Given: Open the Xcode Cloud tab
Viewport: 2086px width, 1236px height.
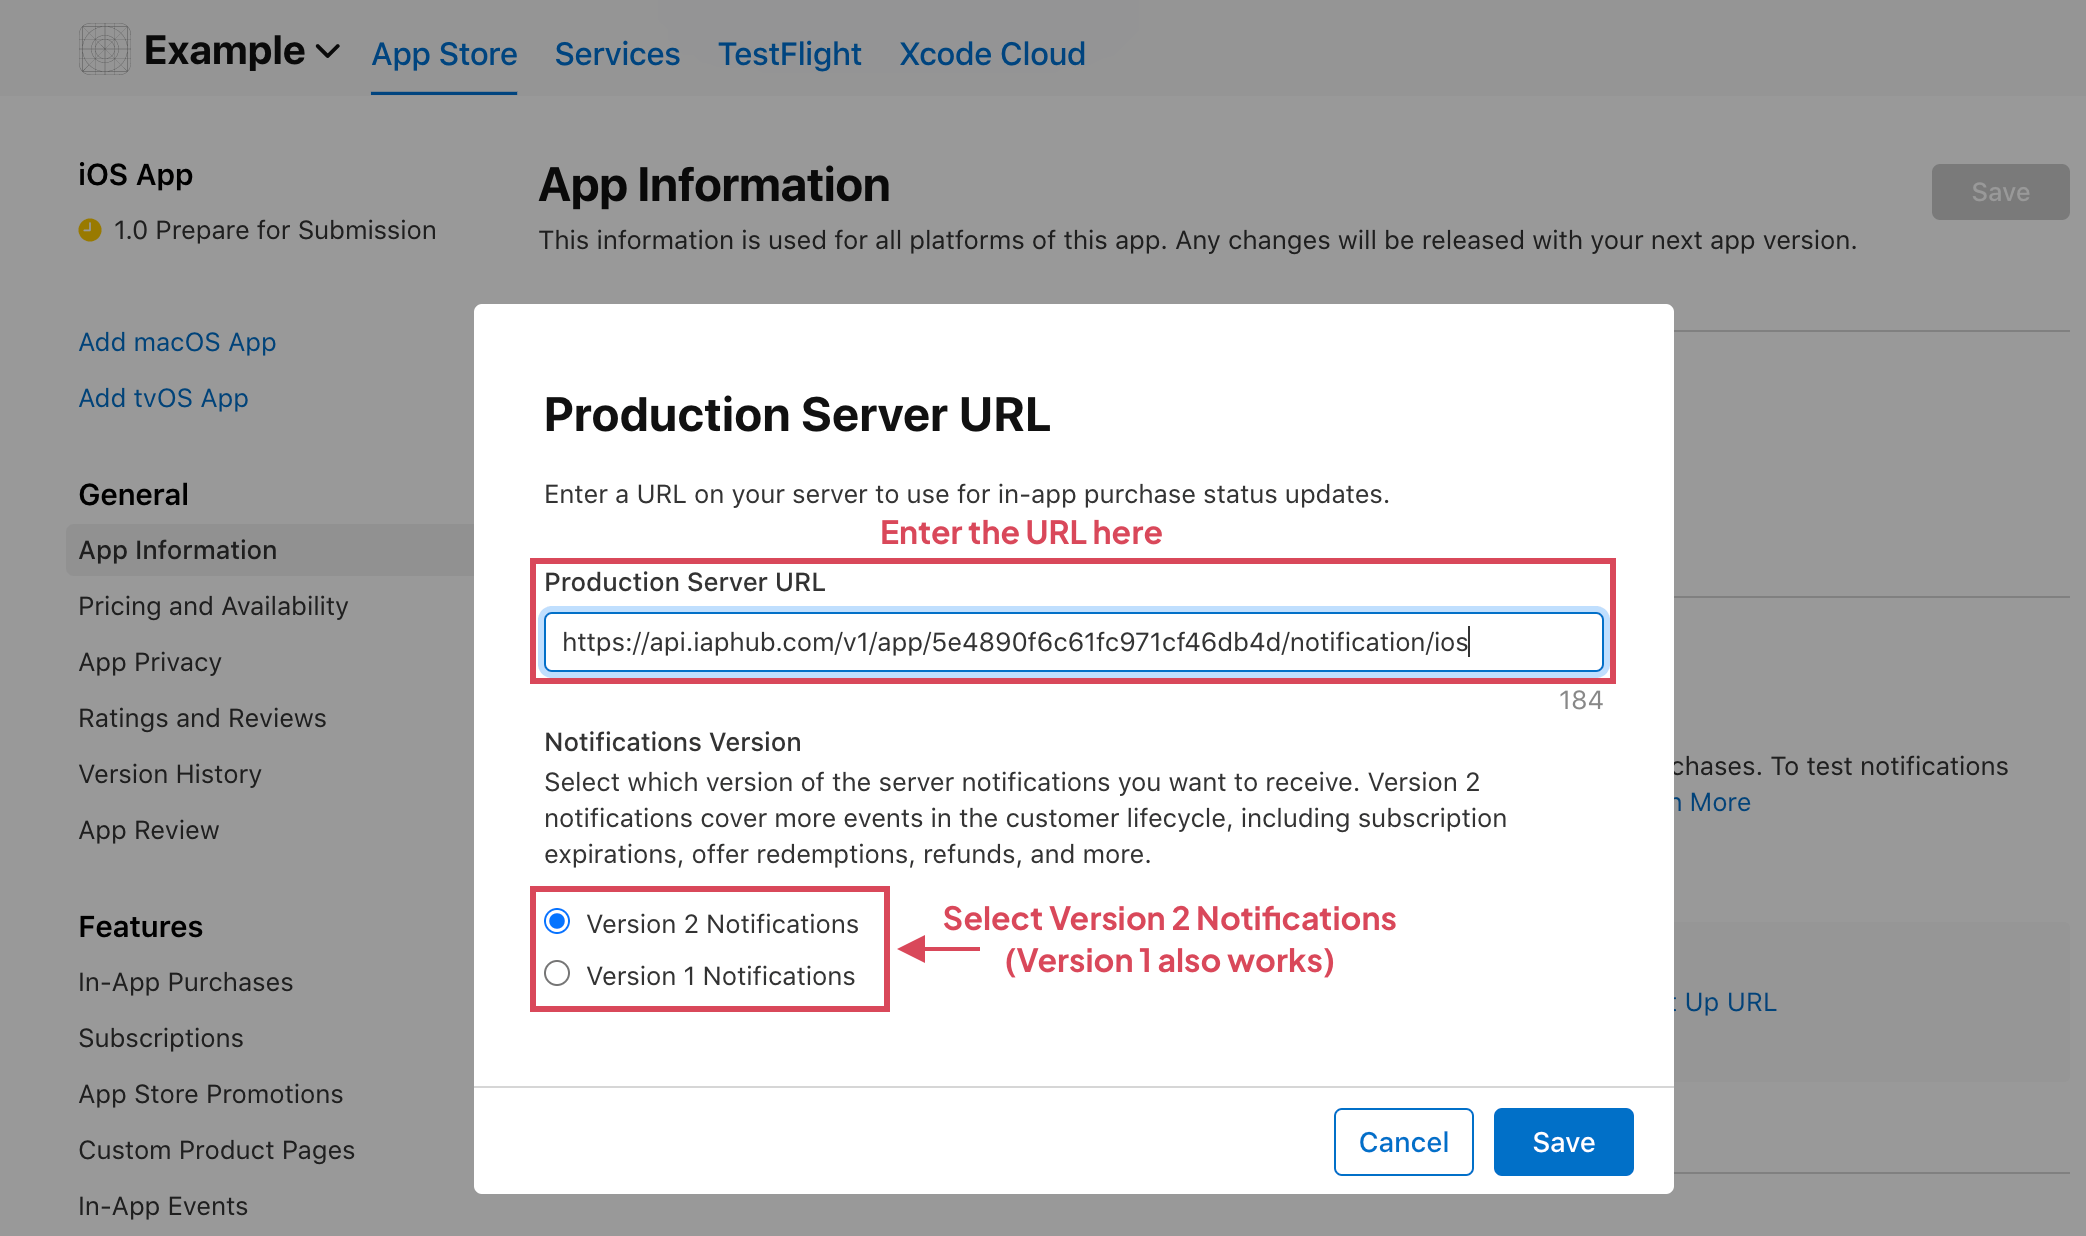Looking at the screenshot, I should tap(991, 54).
